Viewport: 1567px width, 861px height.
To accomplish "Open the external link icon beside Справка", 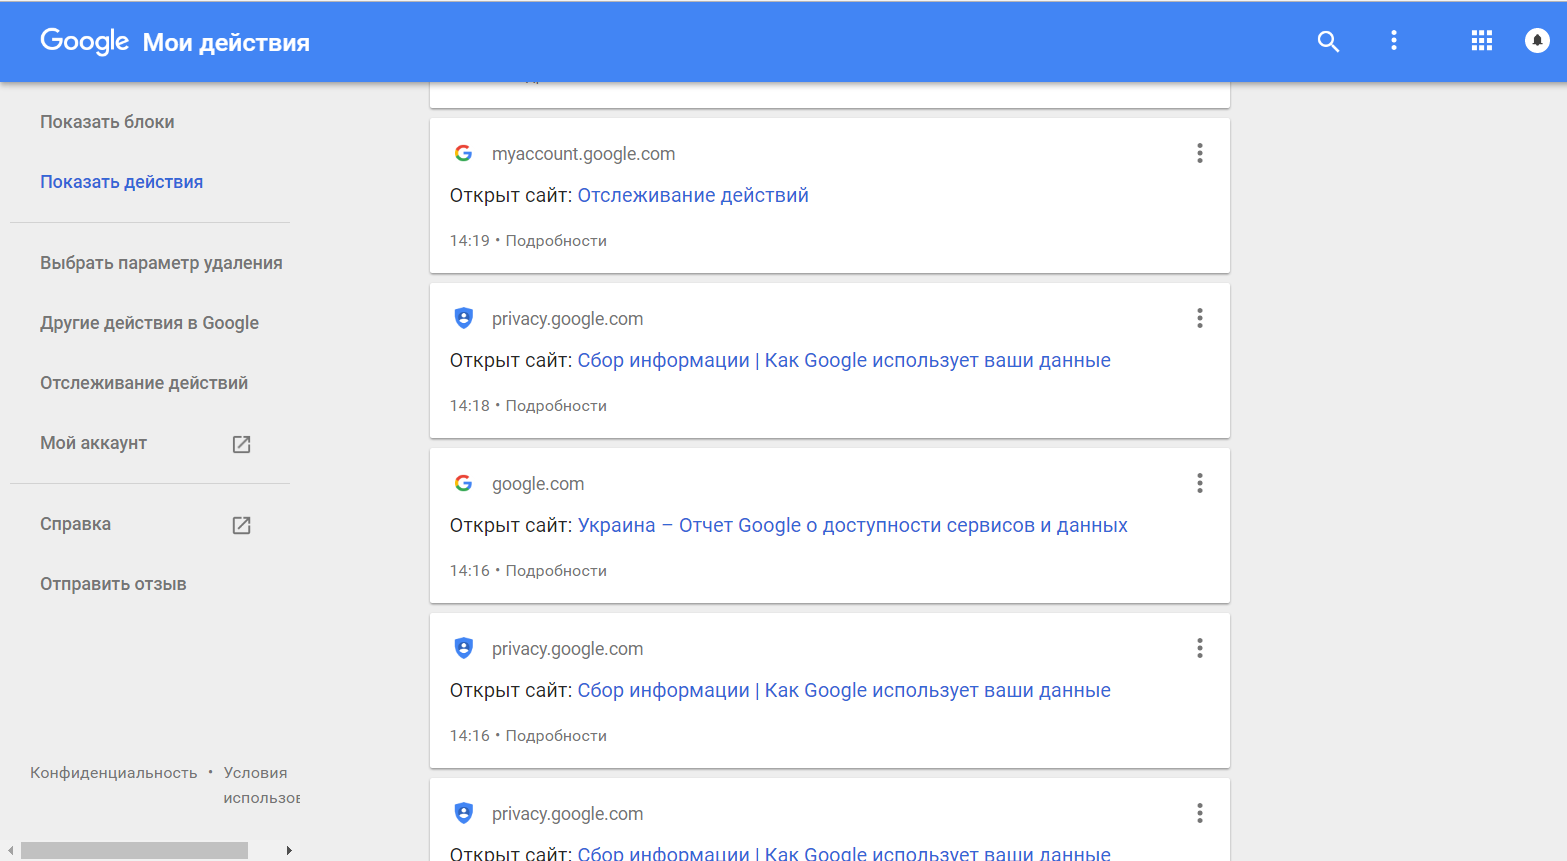I will tap(242, 525).
